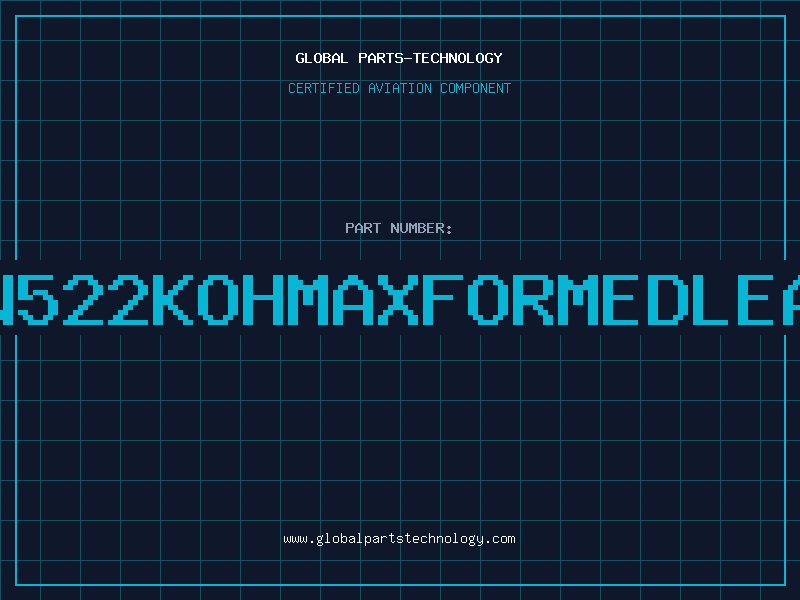Image resolution: width=800 pixels, height=600 pixels.
Task: Select the letter K in the large part number
Action: tap(173, 299)
